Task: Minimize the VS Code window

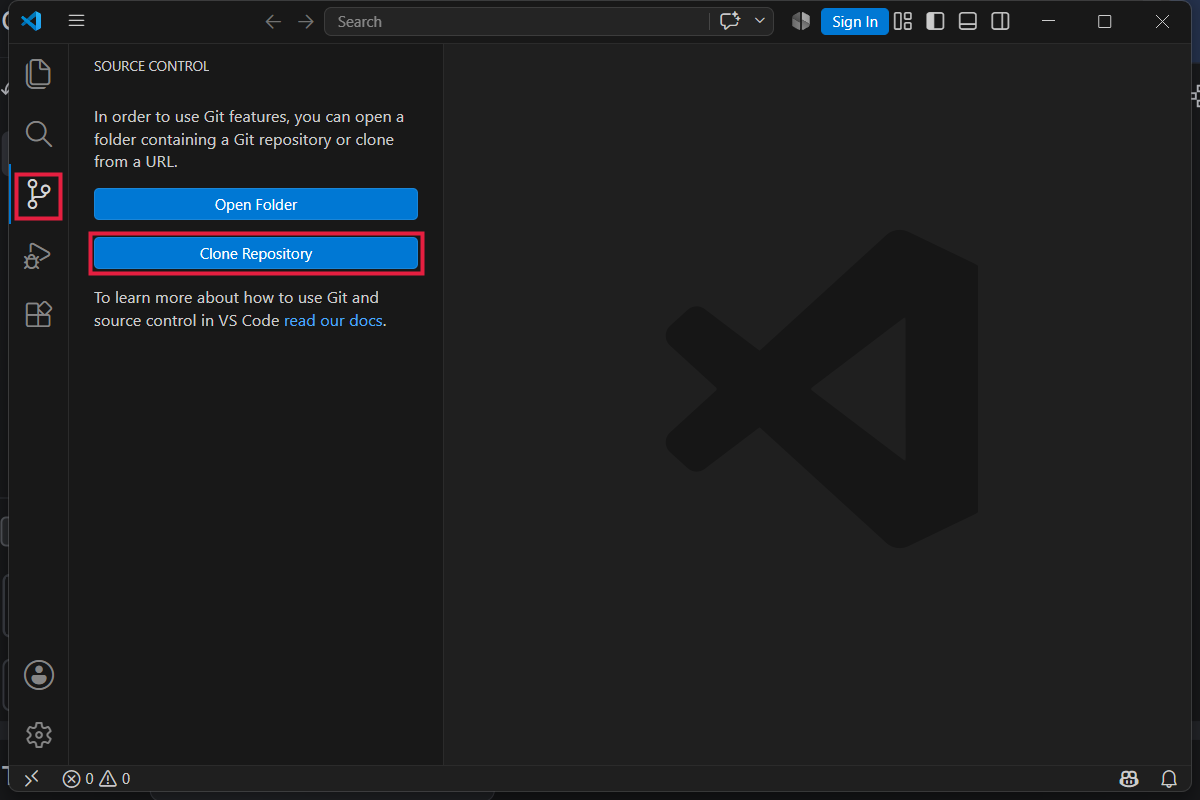Action: pyautogui.click(x=1047, y=21)
